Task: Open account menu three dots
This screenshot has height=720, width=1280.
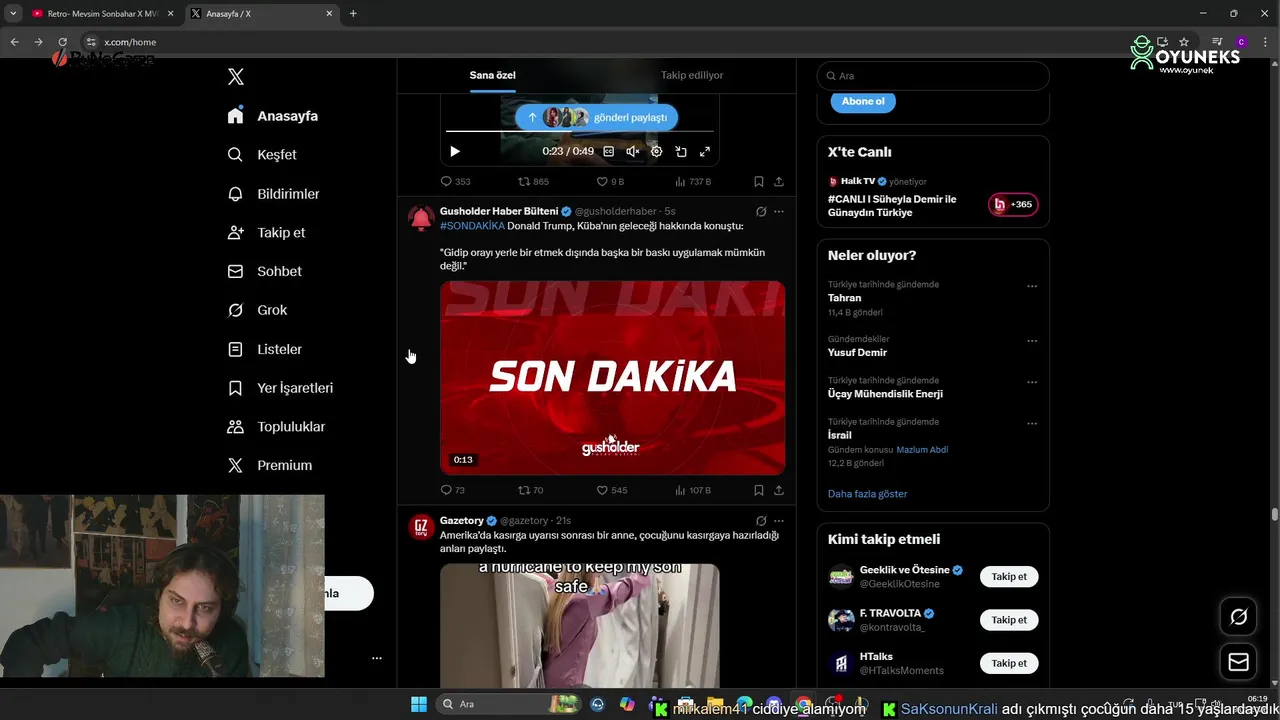Action: [x=377, y=658]
